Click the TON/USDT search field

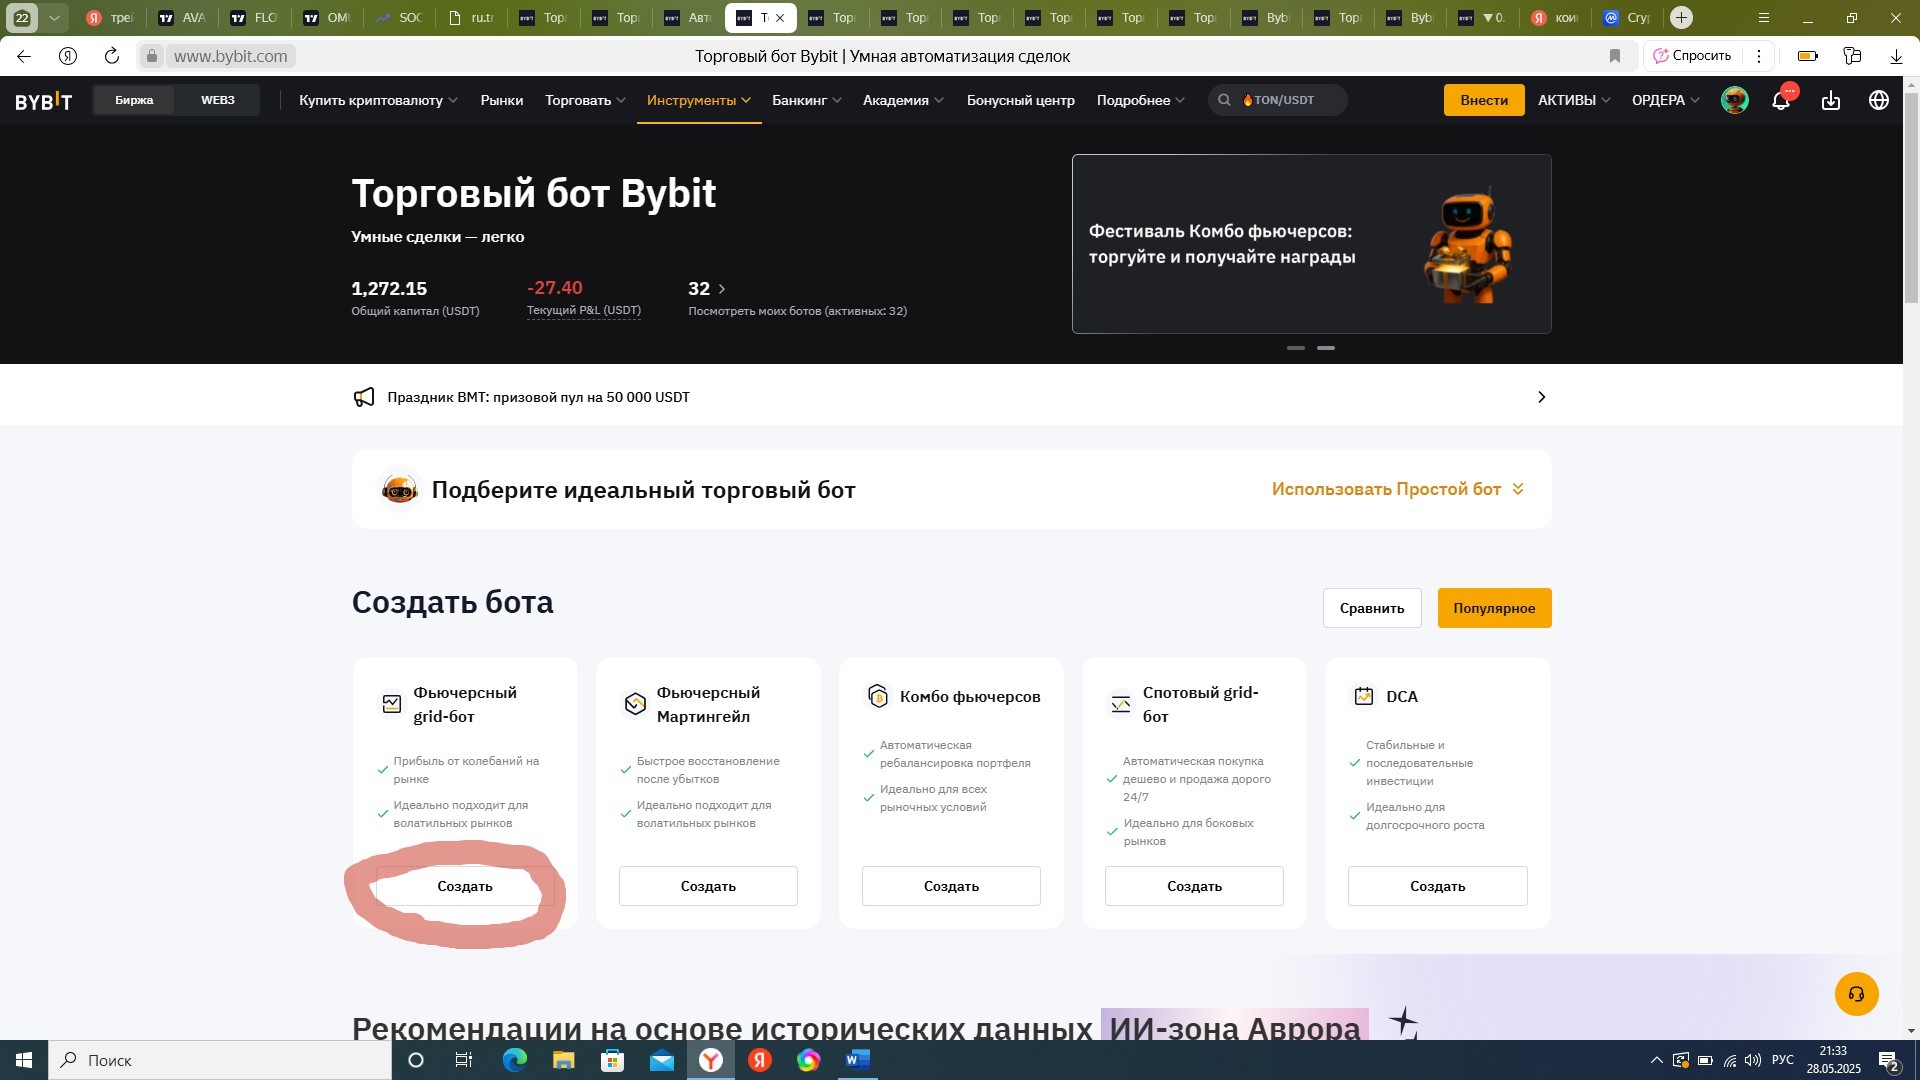coord(1278,100)
